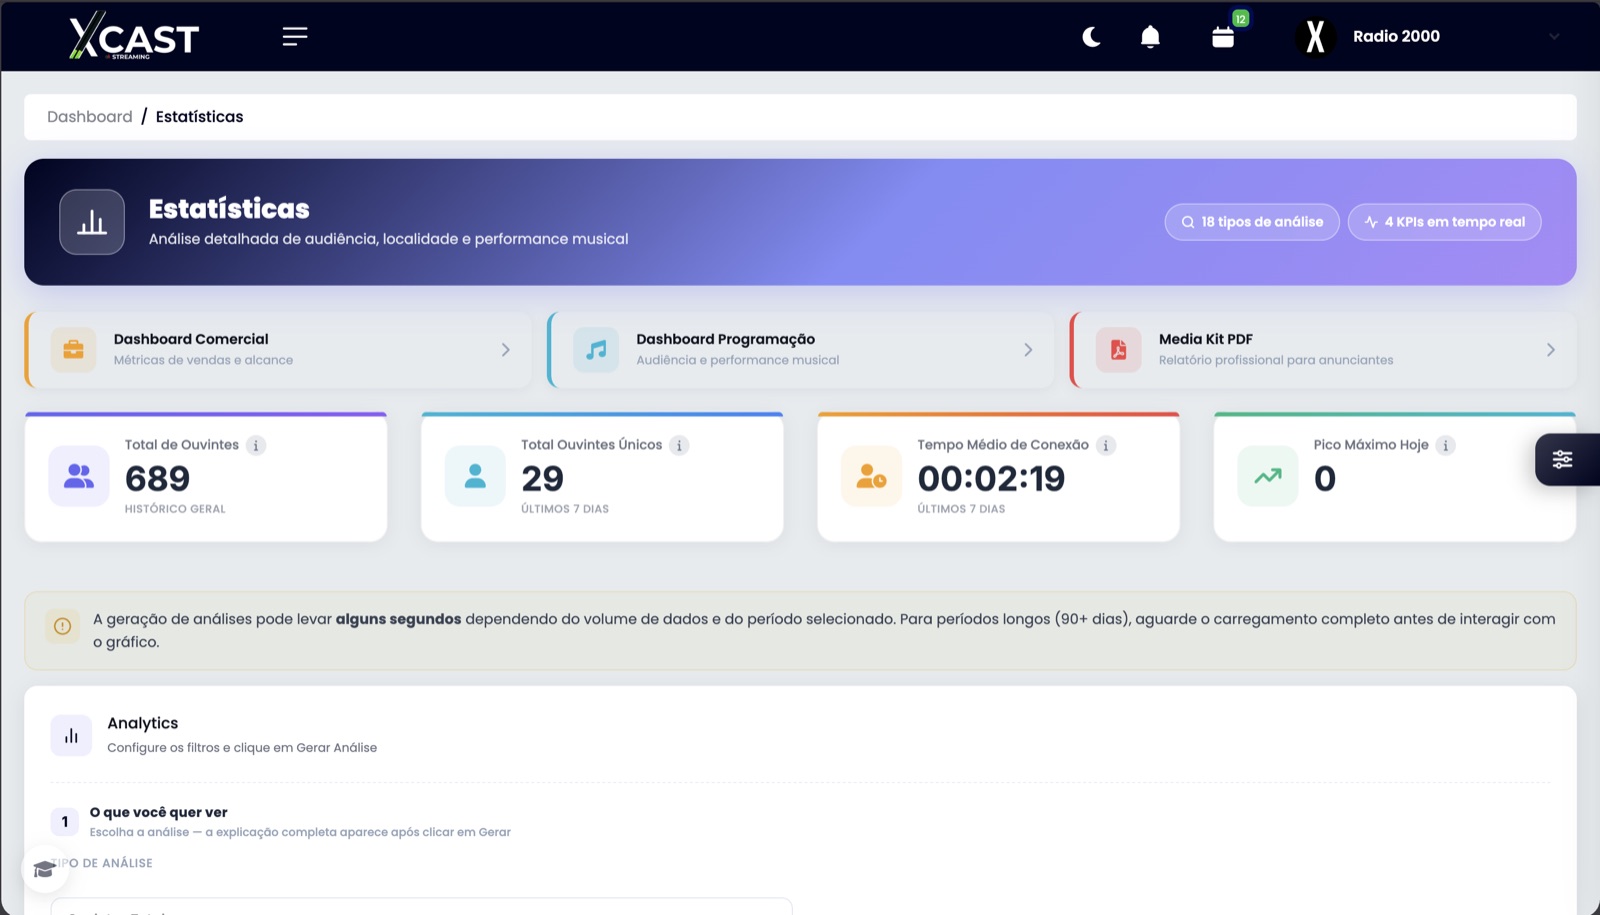Screen dimensions: 1600x915
Task: Click the Analytics heading
Action: (143, 723)
